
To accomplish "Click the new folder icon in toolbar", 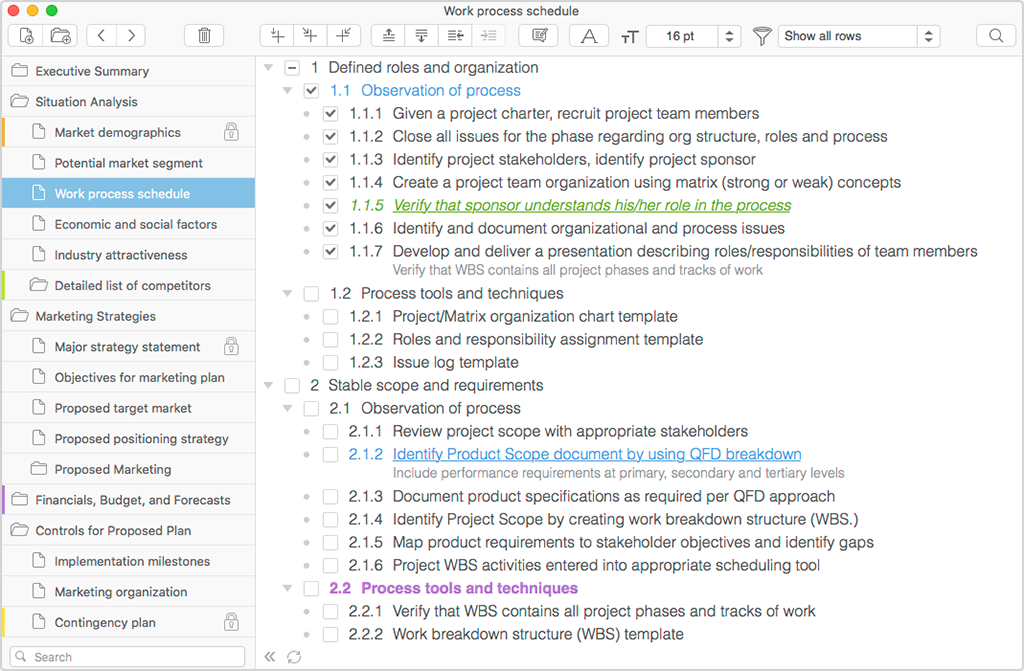I will point(60,36).
